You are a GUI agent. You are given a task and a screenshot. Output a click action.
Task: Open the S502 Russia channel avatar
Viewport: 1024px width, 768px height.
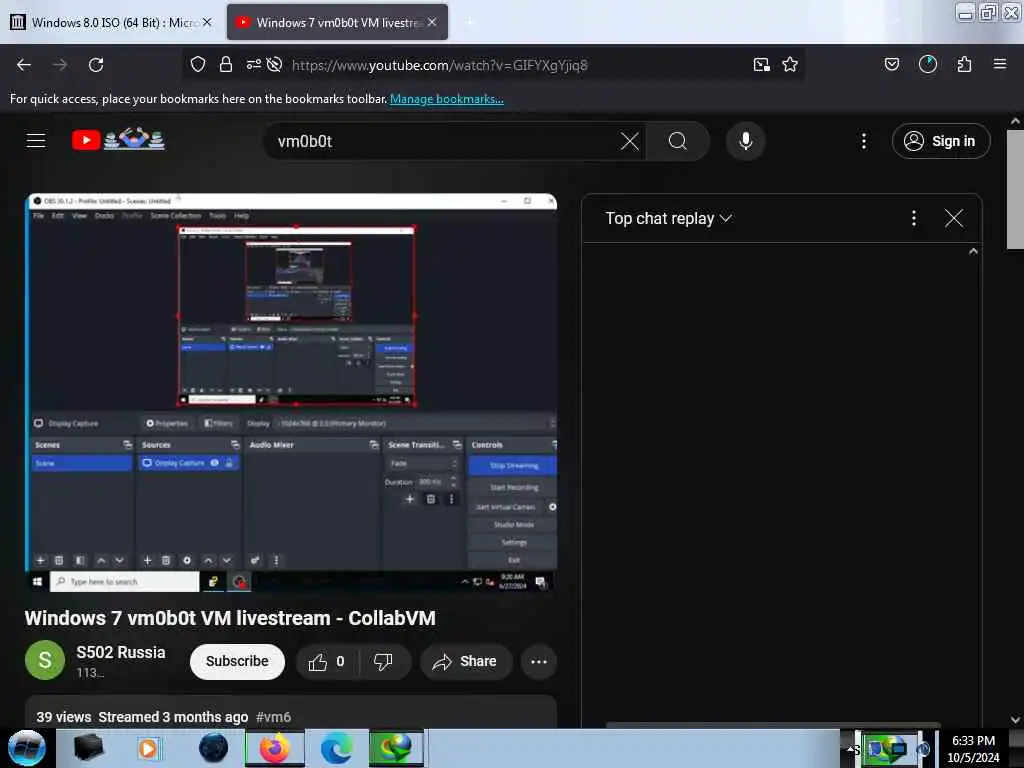tap(45, 660)
